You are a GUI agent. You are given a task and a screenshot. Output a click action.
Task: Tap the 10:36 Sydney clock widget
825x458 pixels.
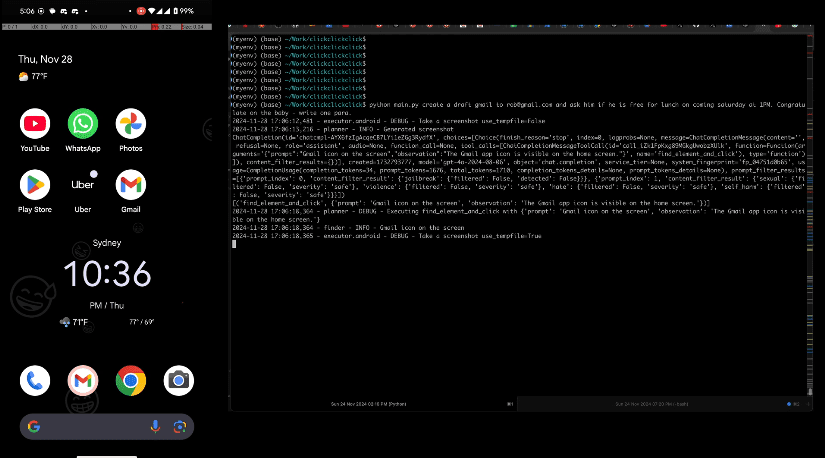tap(107, 274)
